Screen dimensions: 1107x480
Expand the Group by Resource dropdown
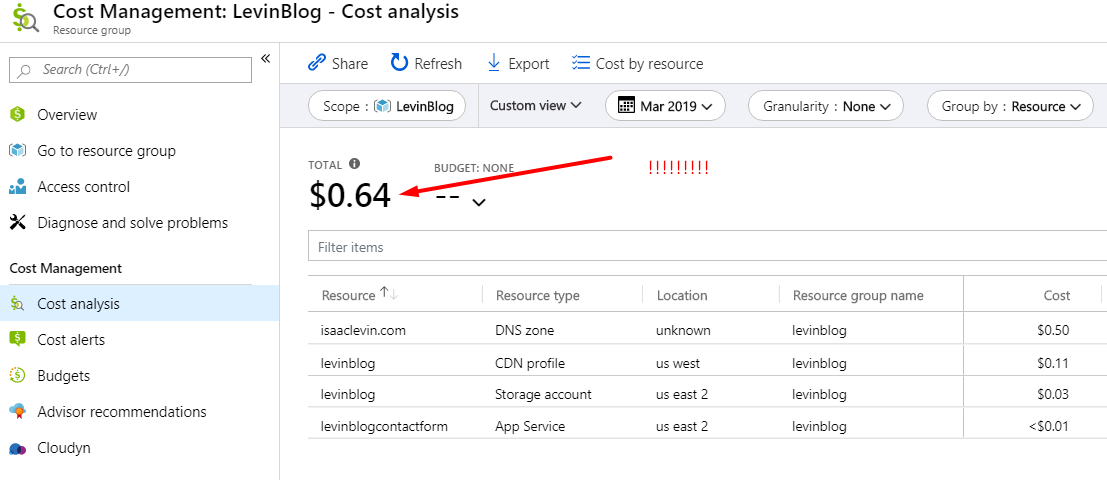click(x=1010, y=106)
